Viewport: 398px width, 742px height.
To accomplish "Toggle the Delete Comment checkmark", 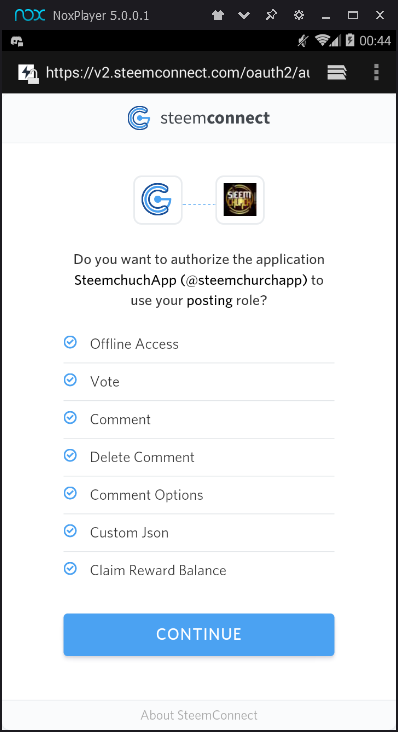I will tap(70, 455).
